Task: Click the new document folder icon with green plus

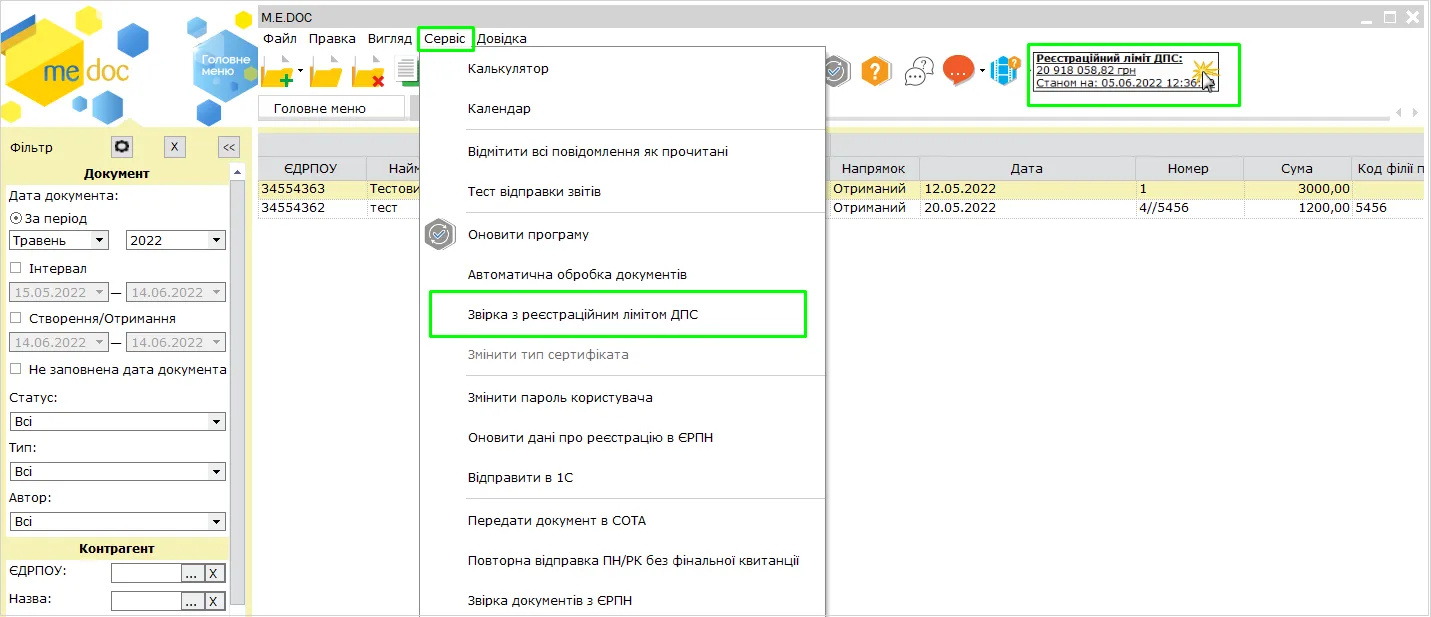Action: [277, 72]
